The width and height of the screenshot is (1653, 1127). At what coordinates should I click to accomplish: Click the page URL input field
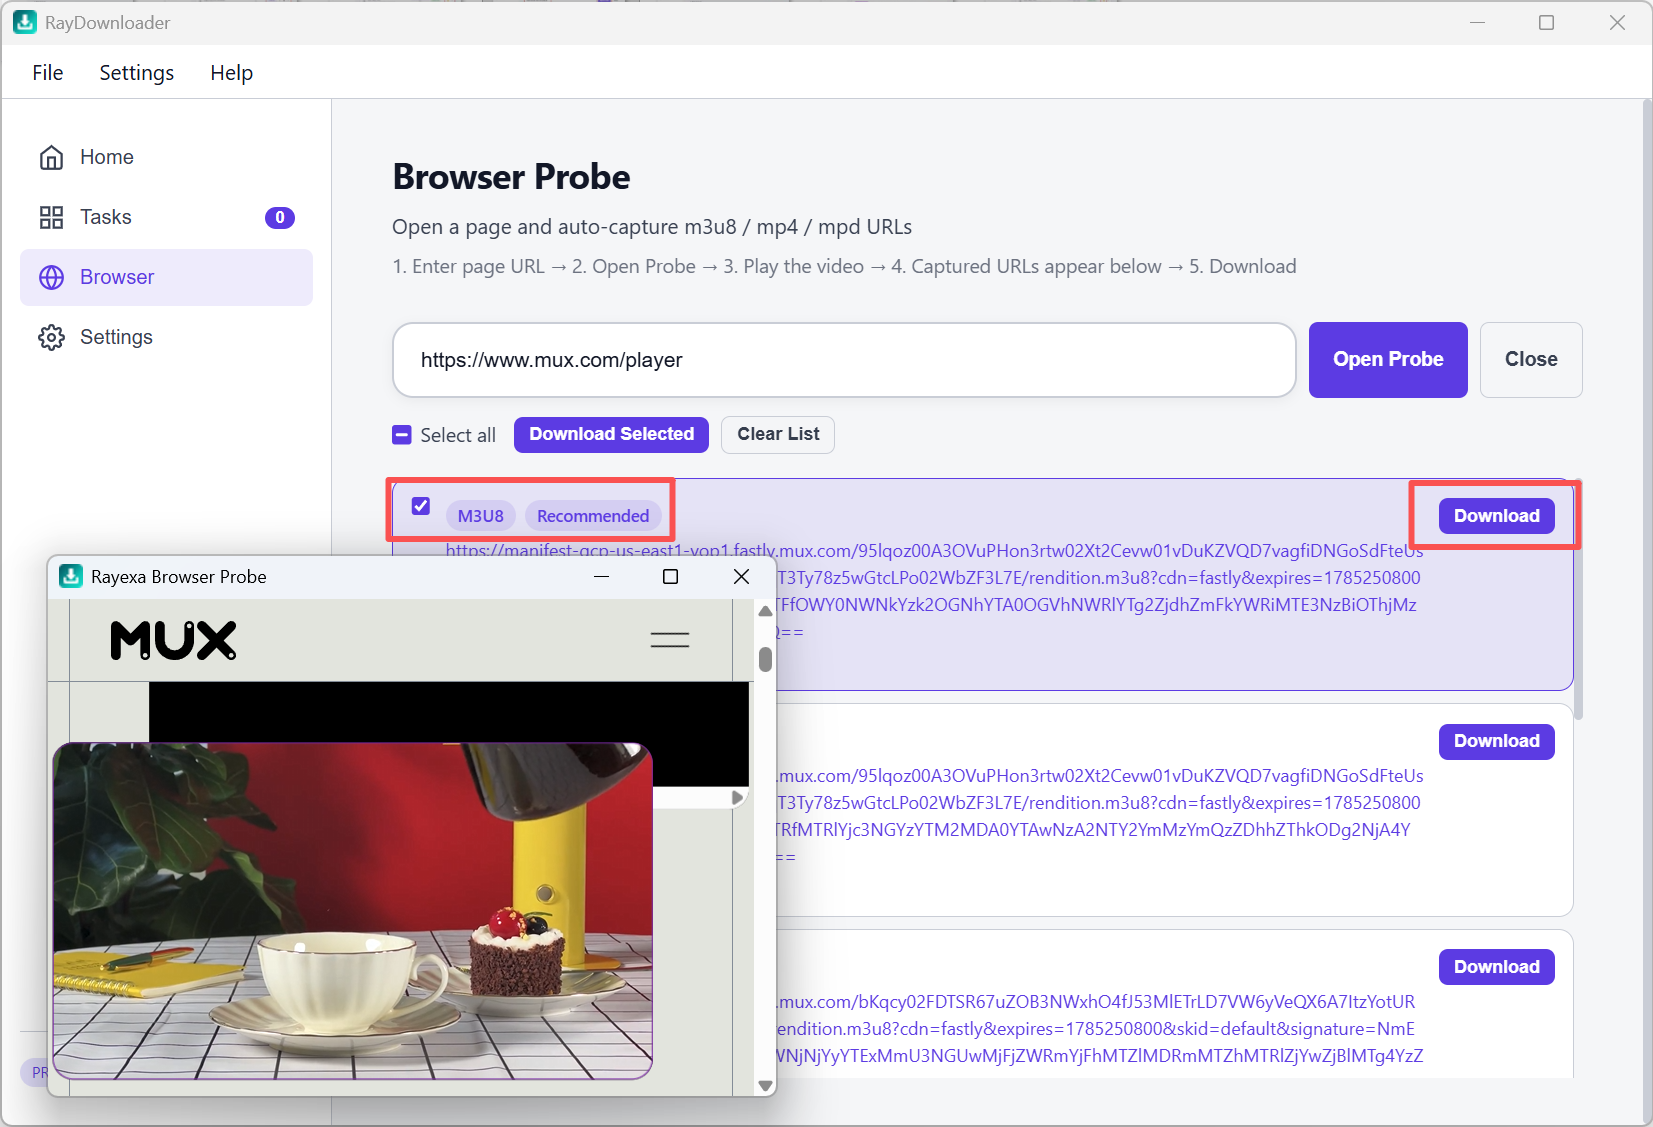pos(844,360)
